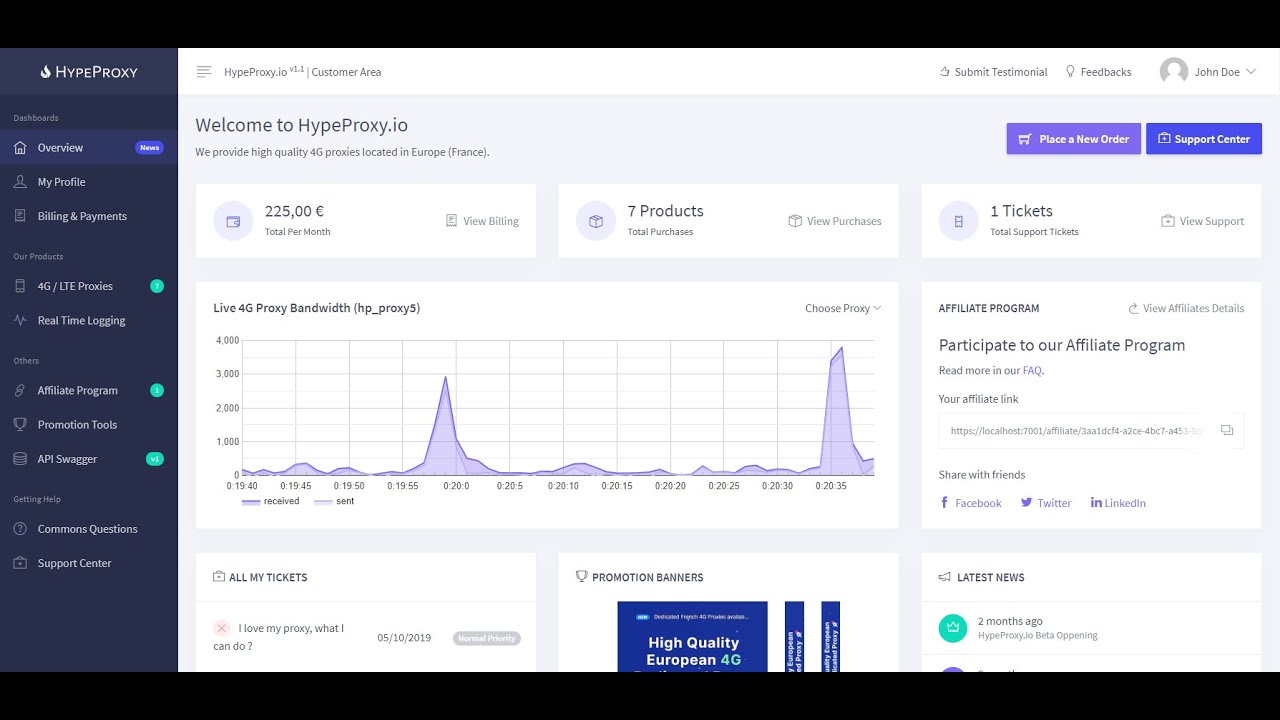Click the red X icon on the ticket row

tap(221, 628)
